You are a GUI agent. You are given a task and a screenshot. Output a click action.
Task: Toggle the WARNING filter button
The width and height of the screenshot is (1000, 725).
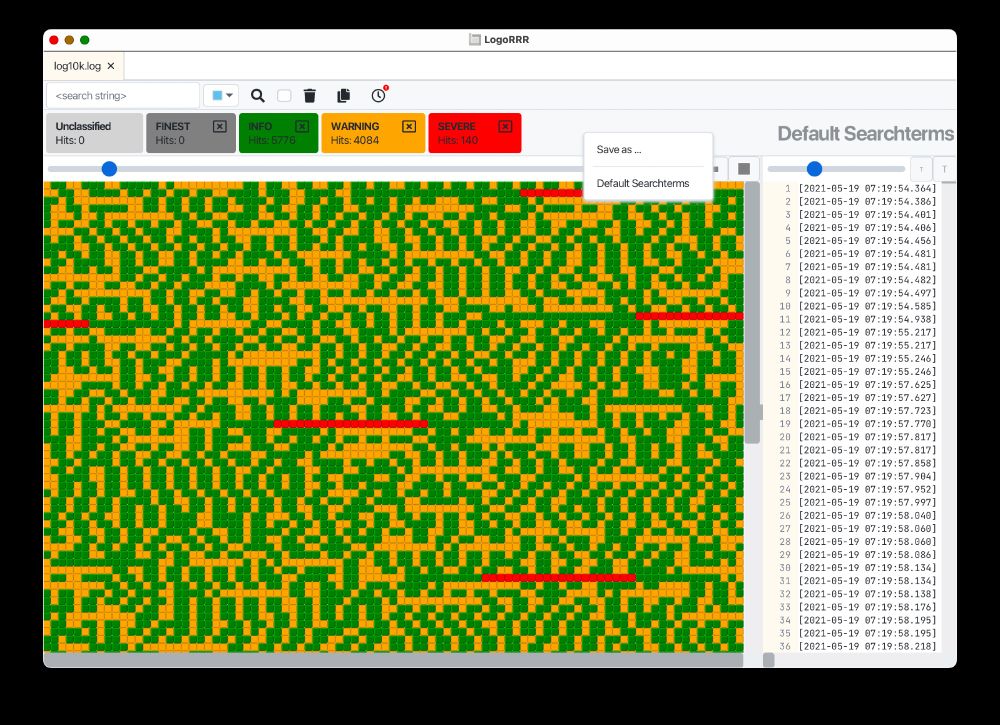point(373,133)
